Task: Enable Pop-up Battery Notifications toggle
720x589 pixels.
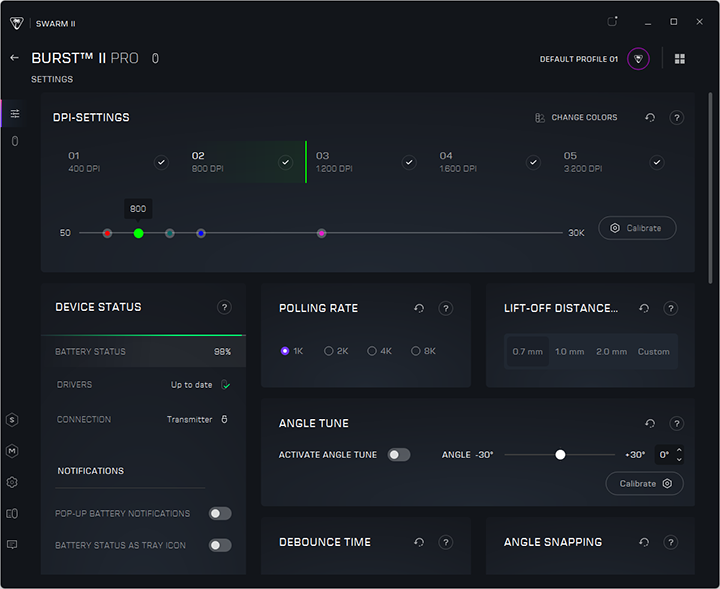Action: 220,514
